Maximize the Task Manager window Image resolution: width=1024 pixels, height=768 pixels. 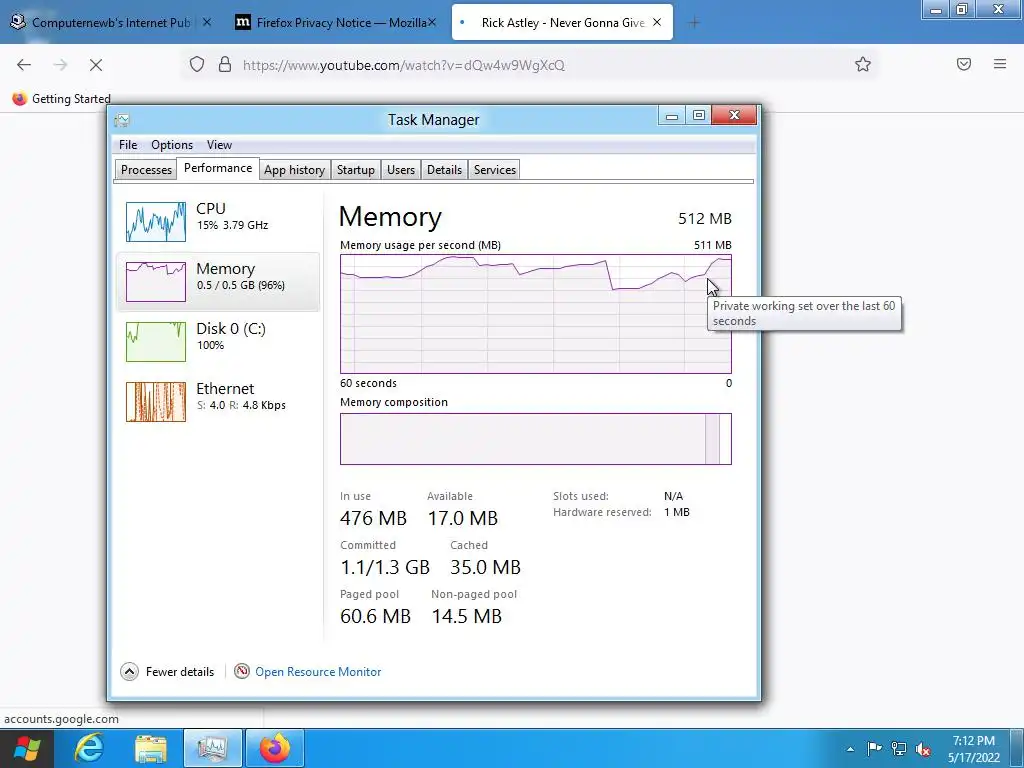699,116
